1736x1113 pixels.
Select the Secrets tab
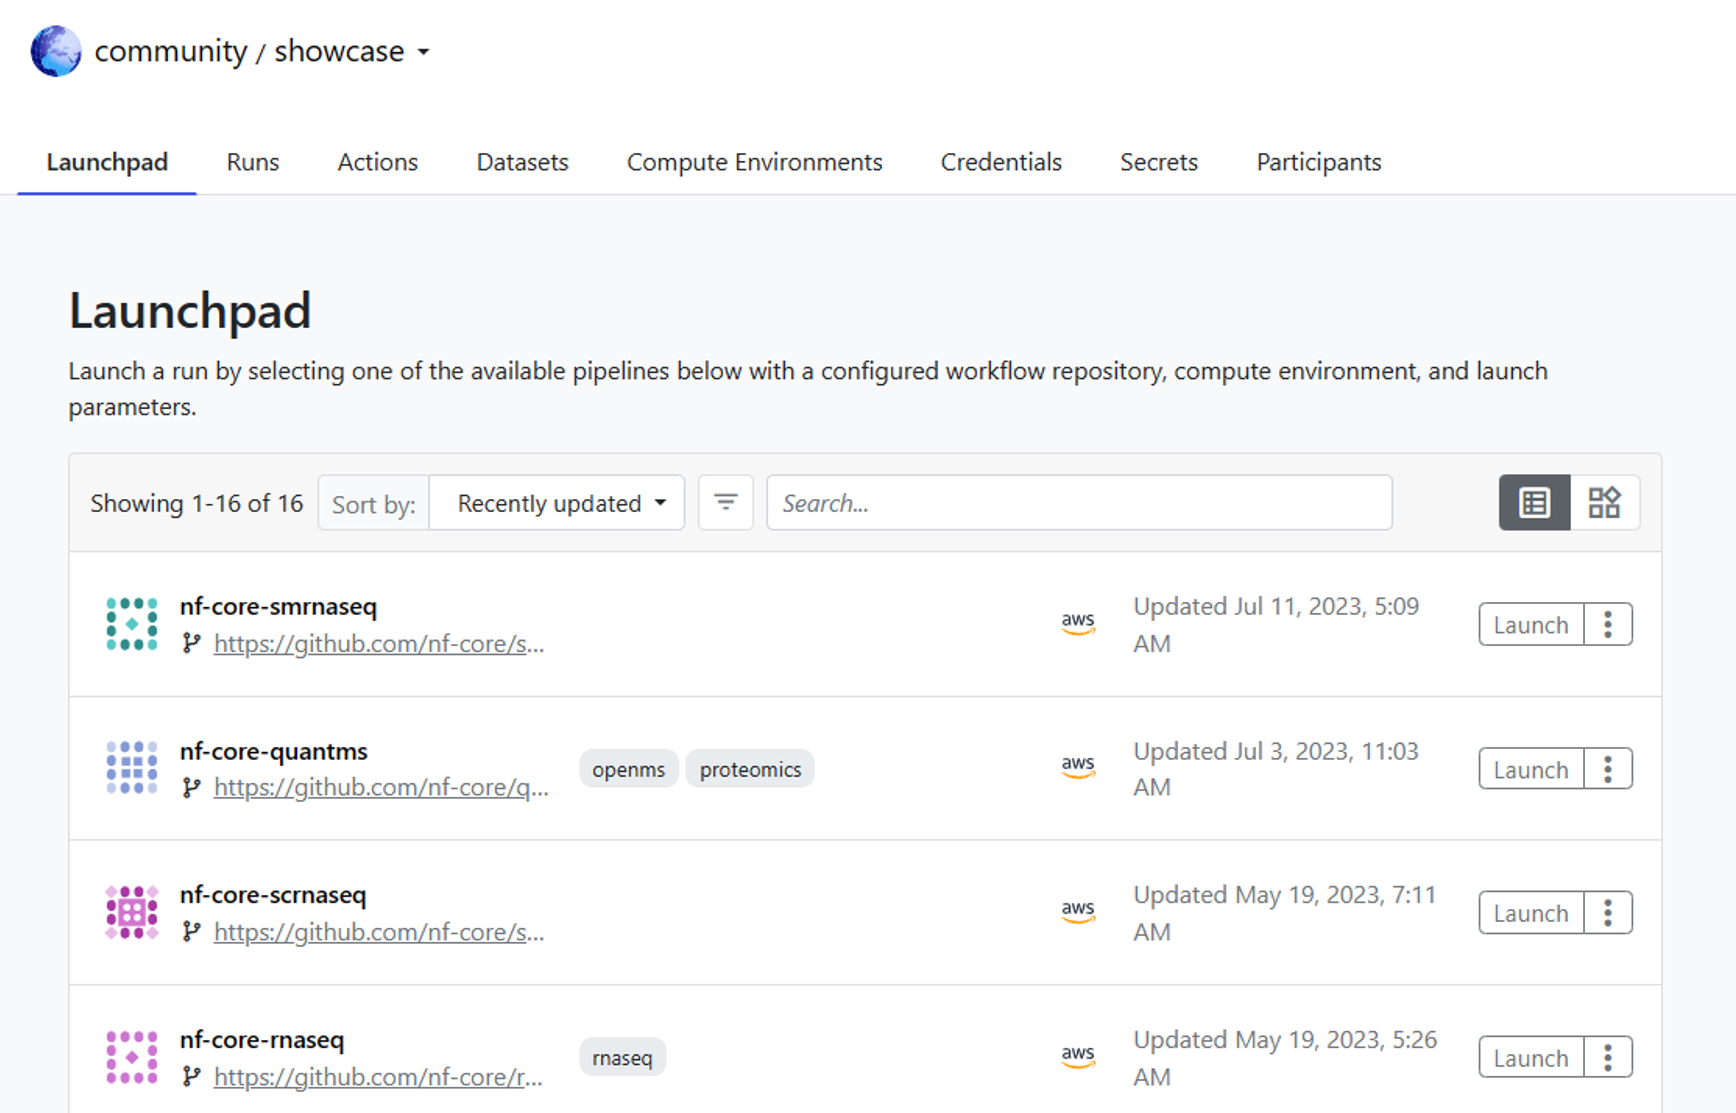click(x=1159, y=162)
